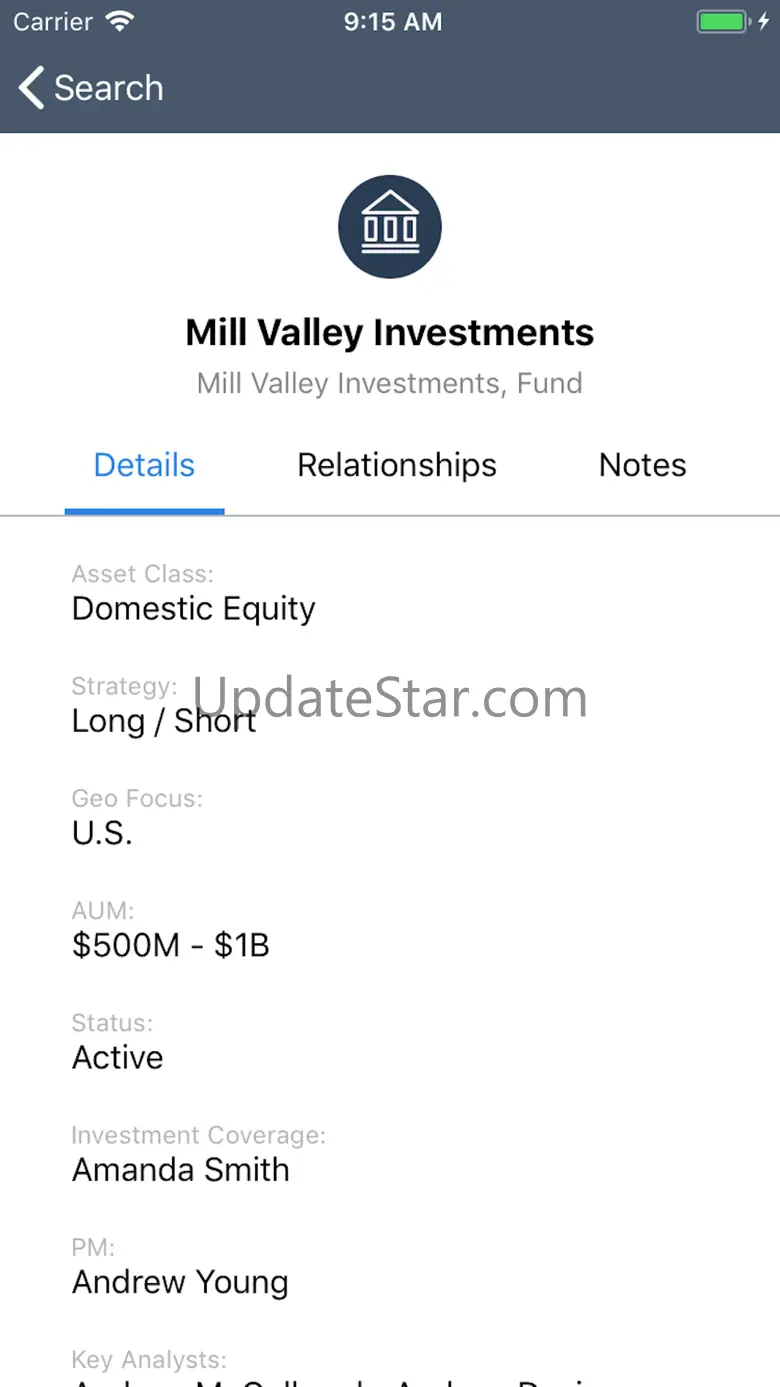Select the Details tab
The width and height of the screenshot is (780, 1387).
(x=144, y=465)
